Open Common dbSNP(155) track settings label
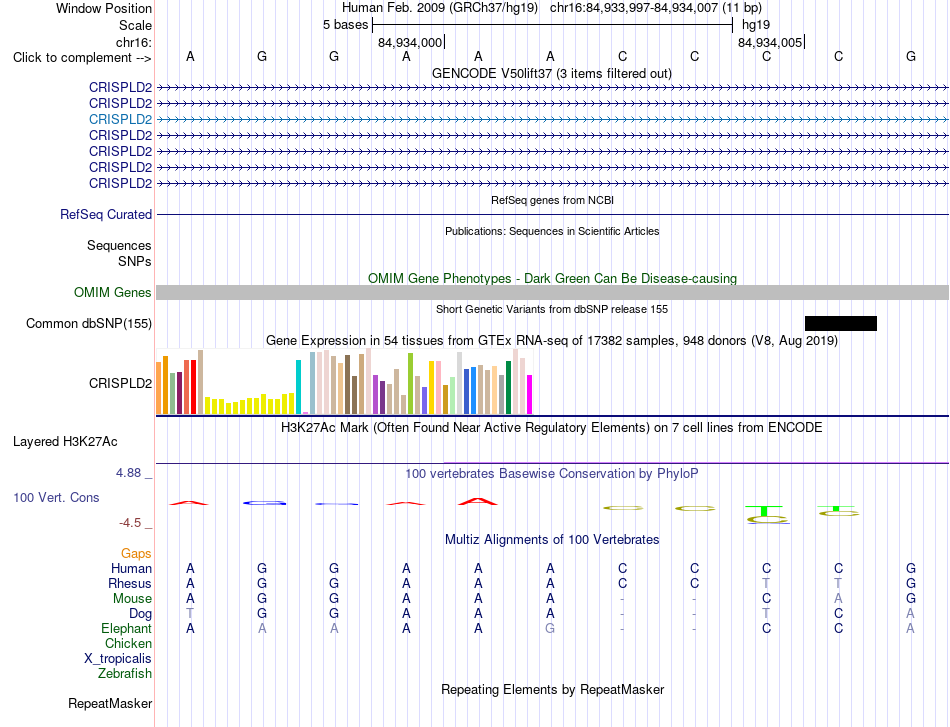Image resolution: width=950 pixels, height=727 pixels. pos(88,324)
